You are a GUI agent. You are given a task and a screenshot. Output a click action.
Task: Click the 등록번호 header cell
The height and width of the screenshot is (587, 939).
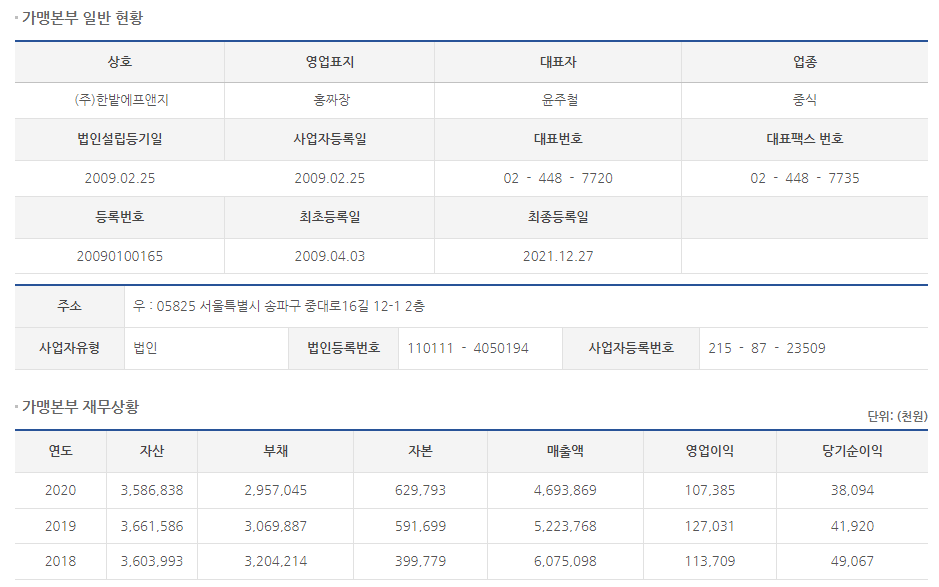click(x=120, y=217)
